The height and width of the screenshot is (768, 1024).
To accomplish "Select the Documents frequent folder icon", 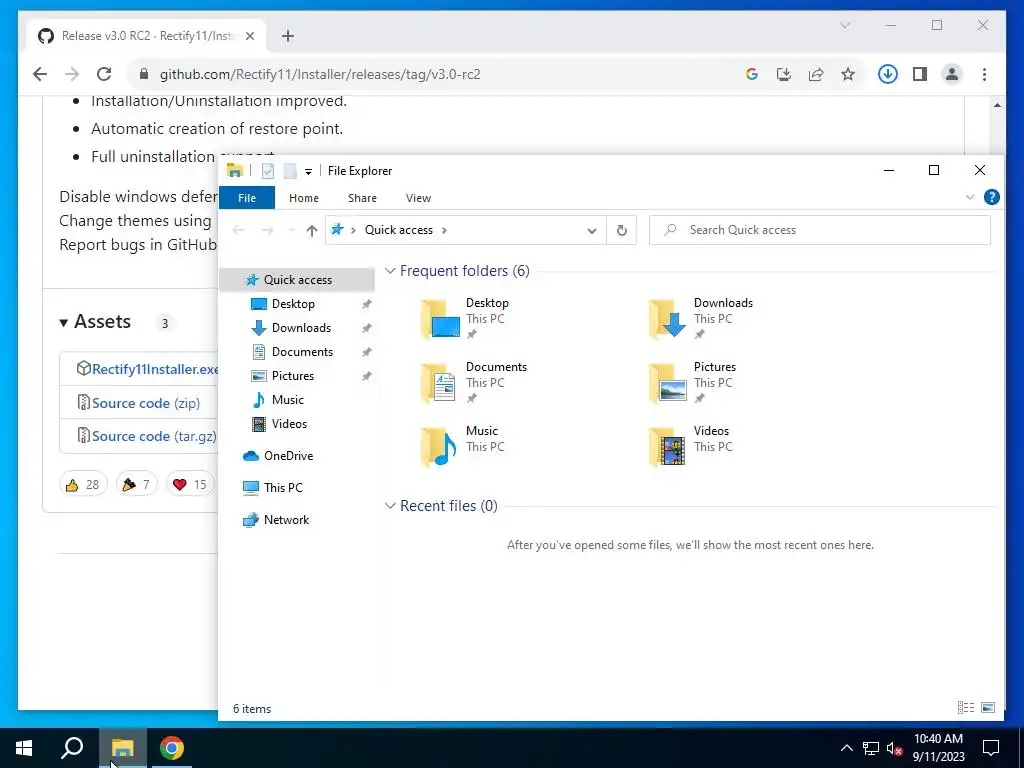I will click(x=440, y=383).
